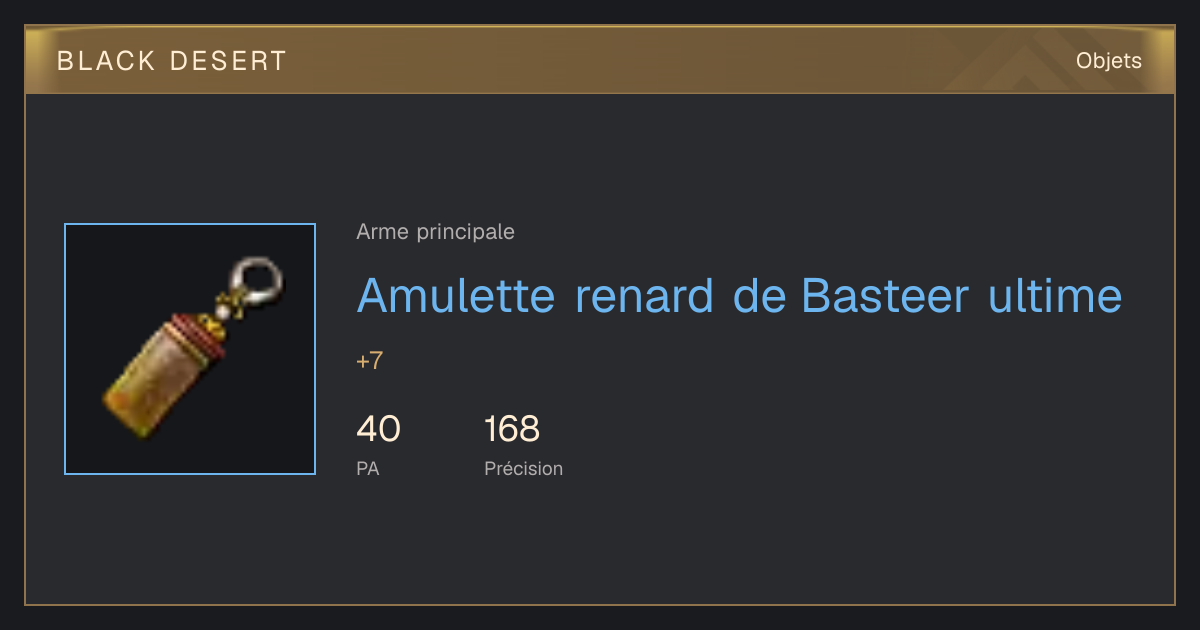Viewport: 1200px width, 630px height.
Task: Click the 40 attack value
Action: (x=379, y=429)
